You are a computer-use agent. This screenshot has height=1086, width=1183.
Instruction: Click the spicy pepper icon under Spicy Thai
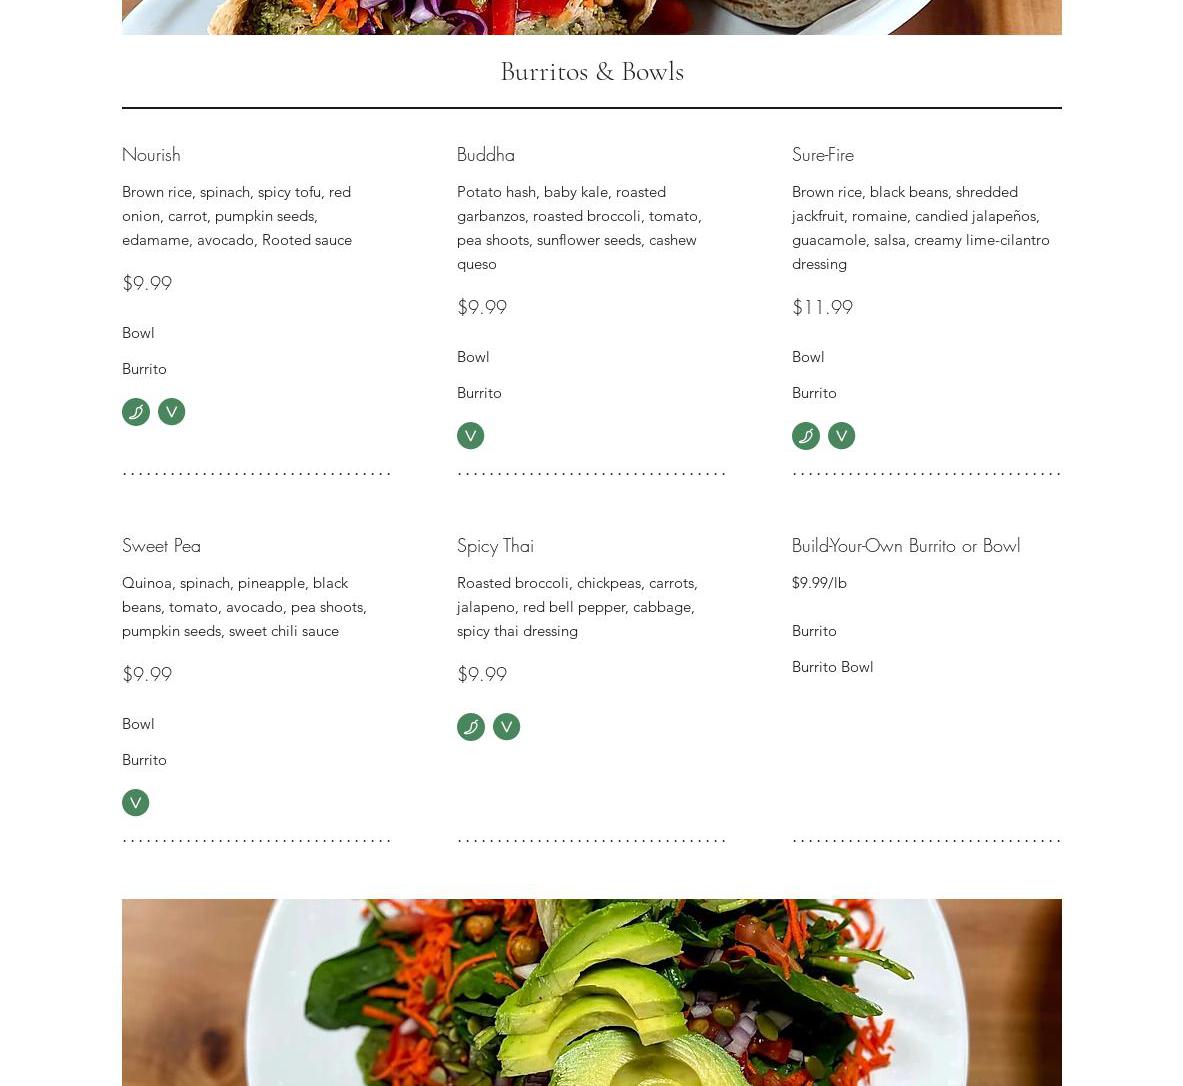471,728
